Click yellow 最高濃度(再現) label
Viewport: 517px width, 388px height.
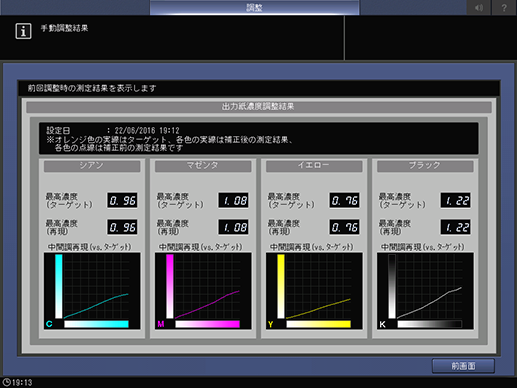pos(284,227)
